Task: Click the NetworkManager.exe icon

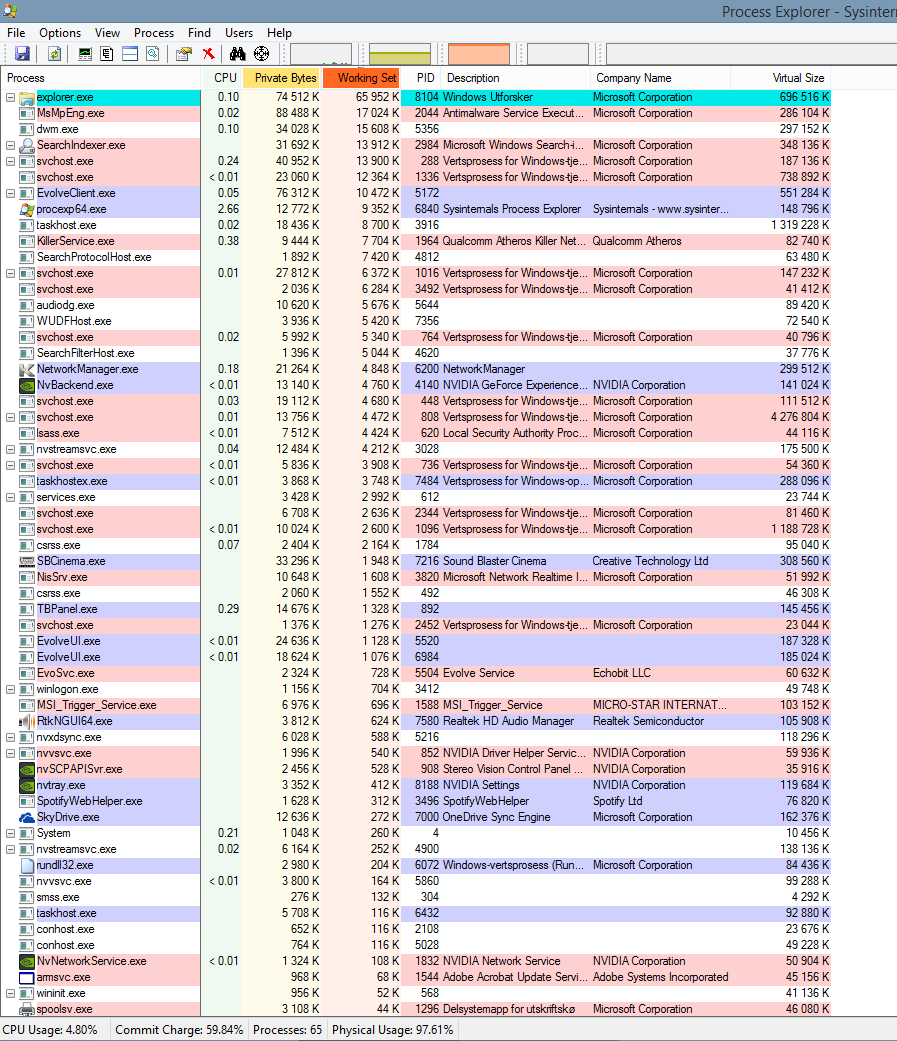Action: point(27,369)
